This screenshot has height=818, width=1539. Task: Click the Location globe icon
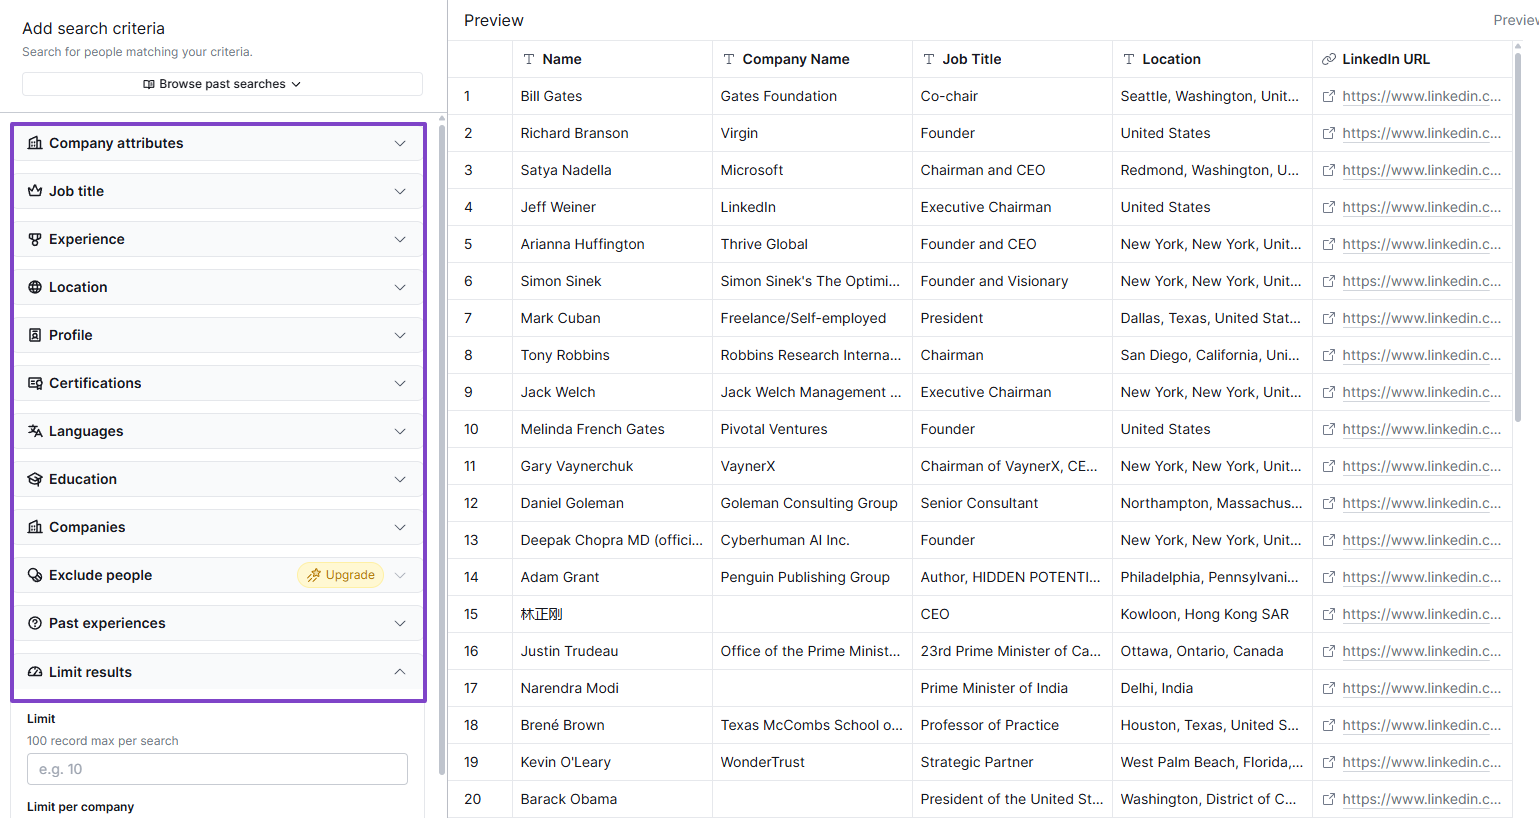35,287
